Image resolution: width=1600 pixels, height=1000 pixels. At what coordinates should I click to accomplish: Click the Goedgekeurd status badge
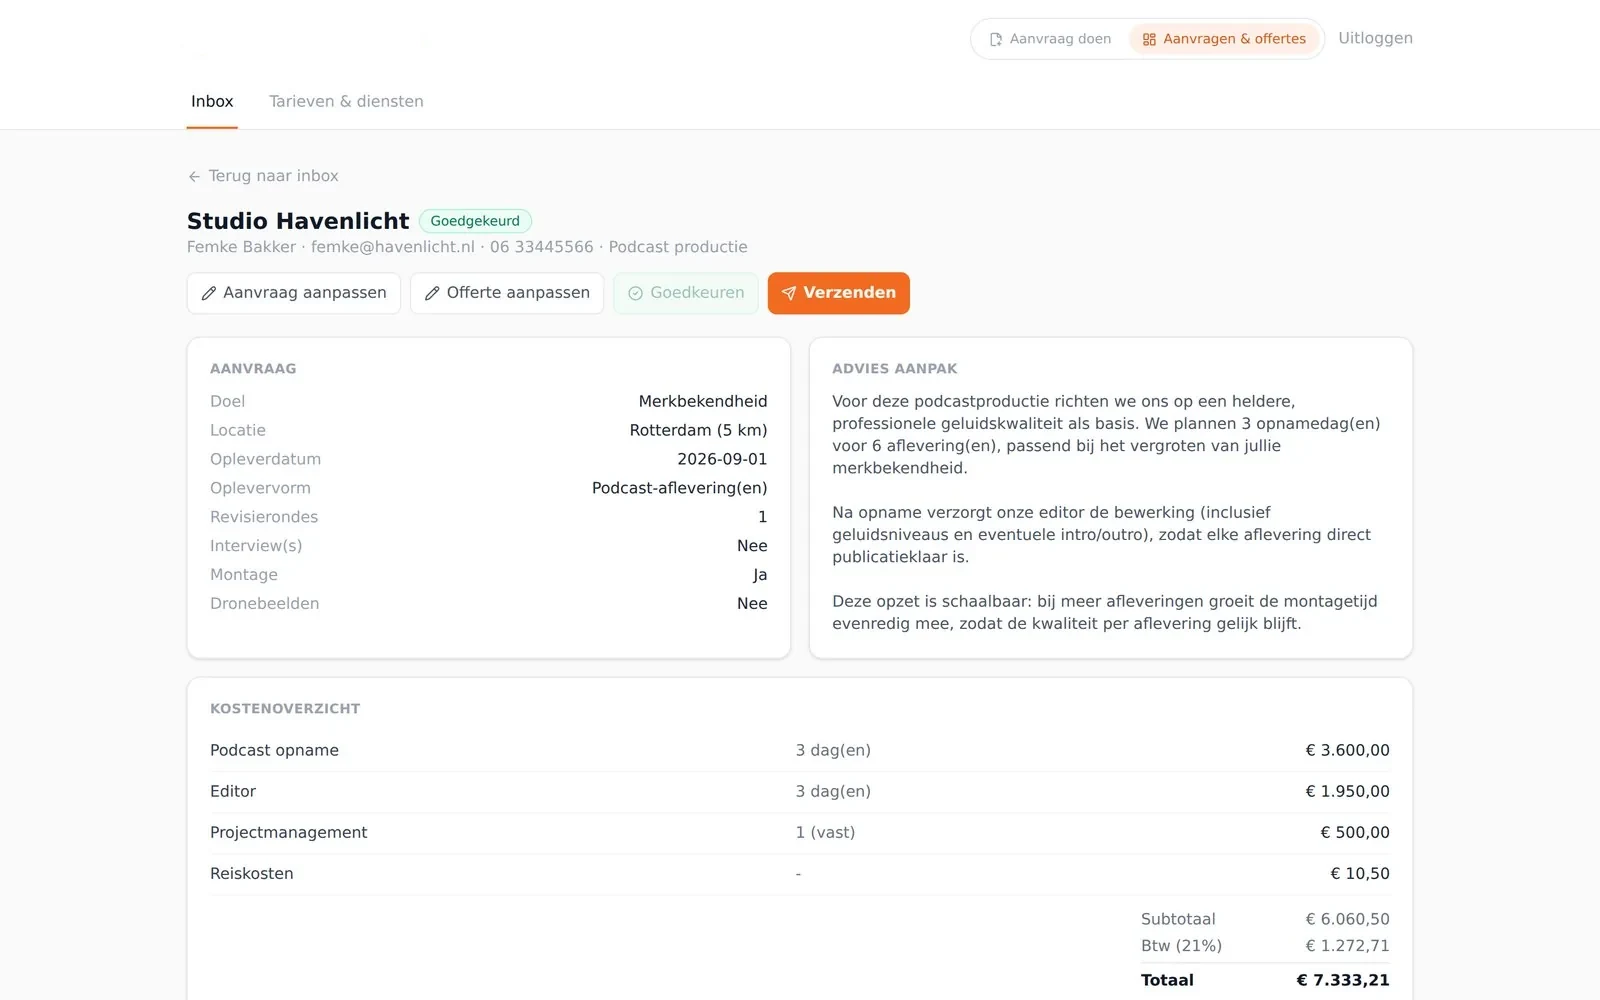(475, 221)
